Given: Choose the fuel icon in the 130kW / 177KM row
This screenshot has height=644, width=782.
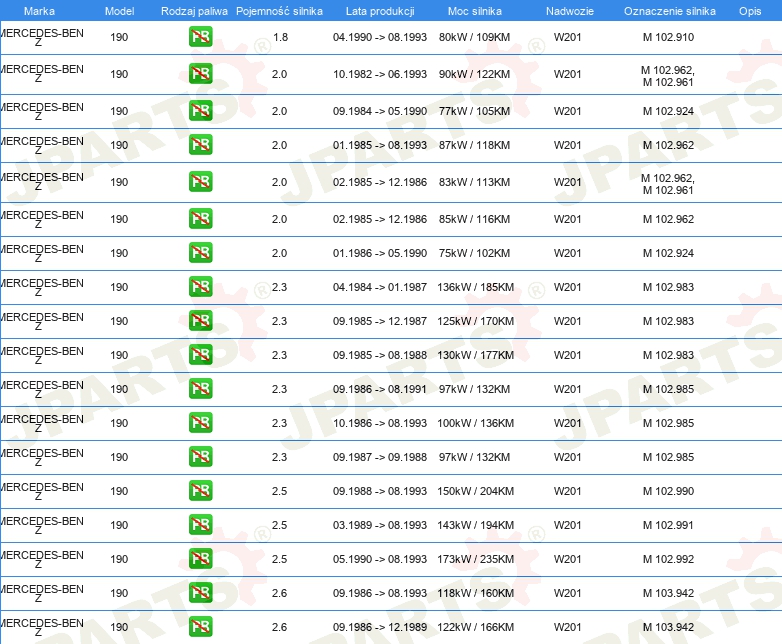Looking at the screenshot, I should coord(200,354).
